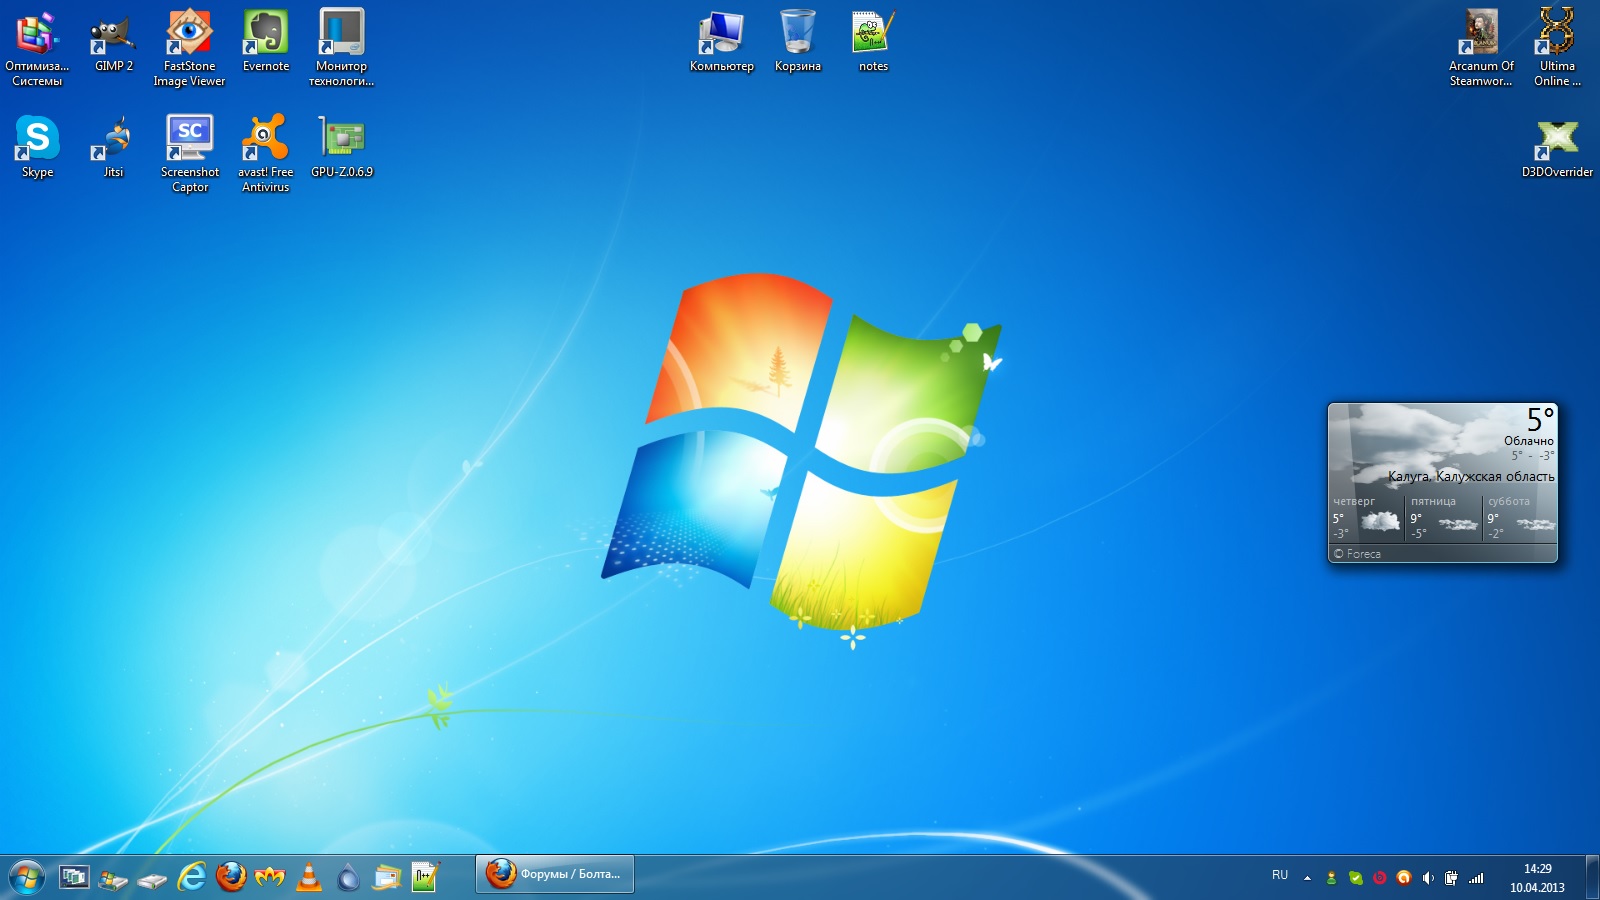1600x900 pixels.
Task: Open the network signal bars icon
Action: tap(1476, 878)
